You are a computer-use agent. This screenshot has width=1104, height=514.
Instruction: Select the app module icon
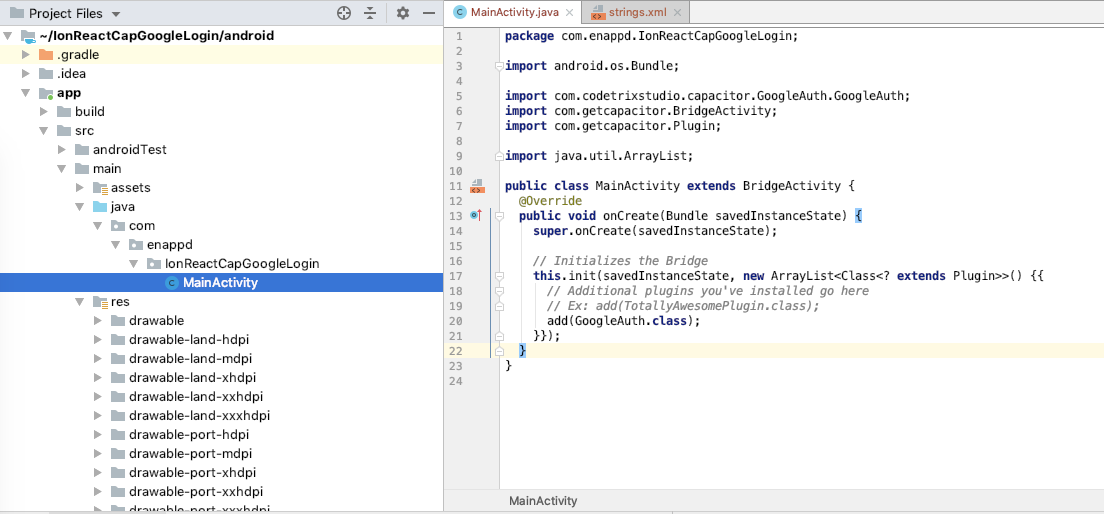[46, 93]
